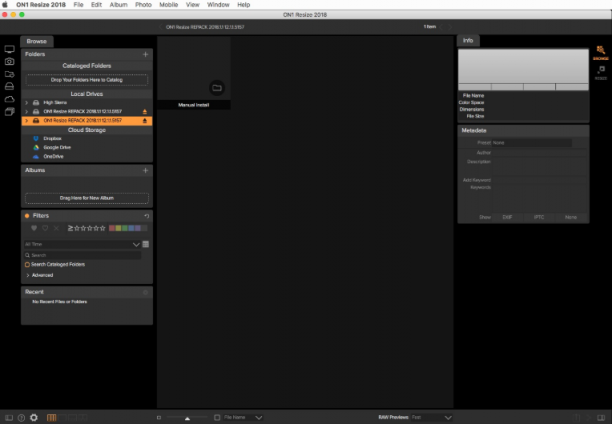The width and height of the screenshot is (612, 424).
Task: Open settings gear in bottom bar
Action: point(34,417)
